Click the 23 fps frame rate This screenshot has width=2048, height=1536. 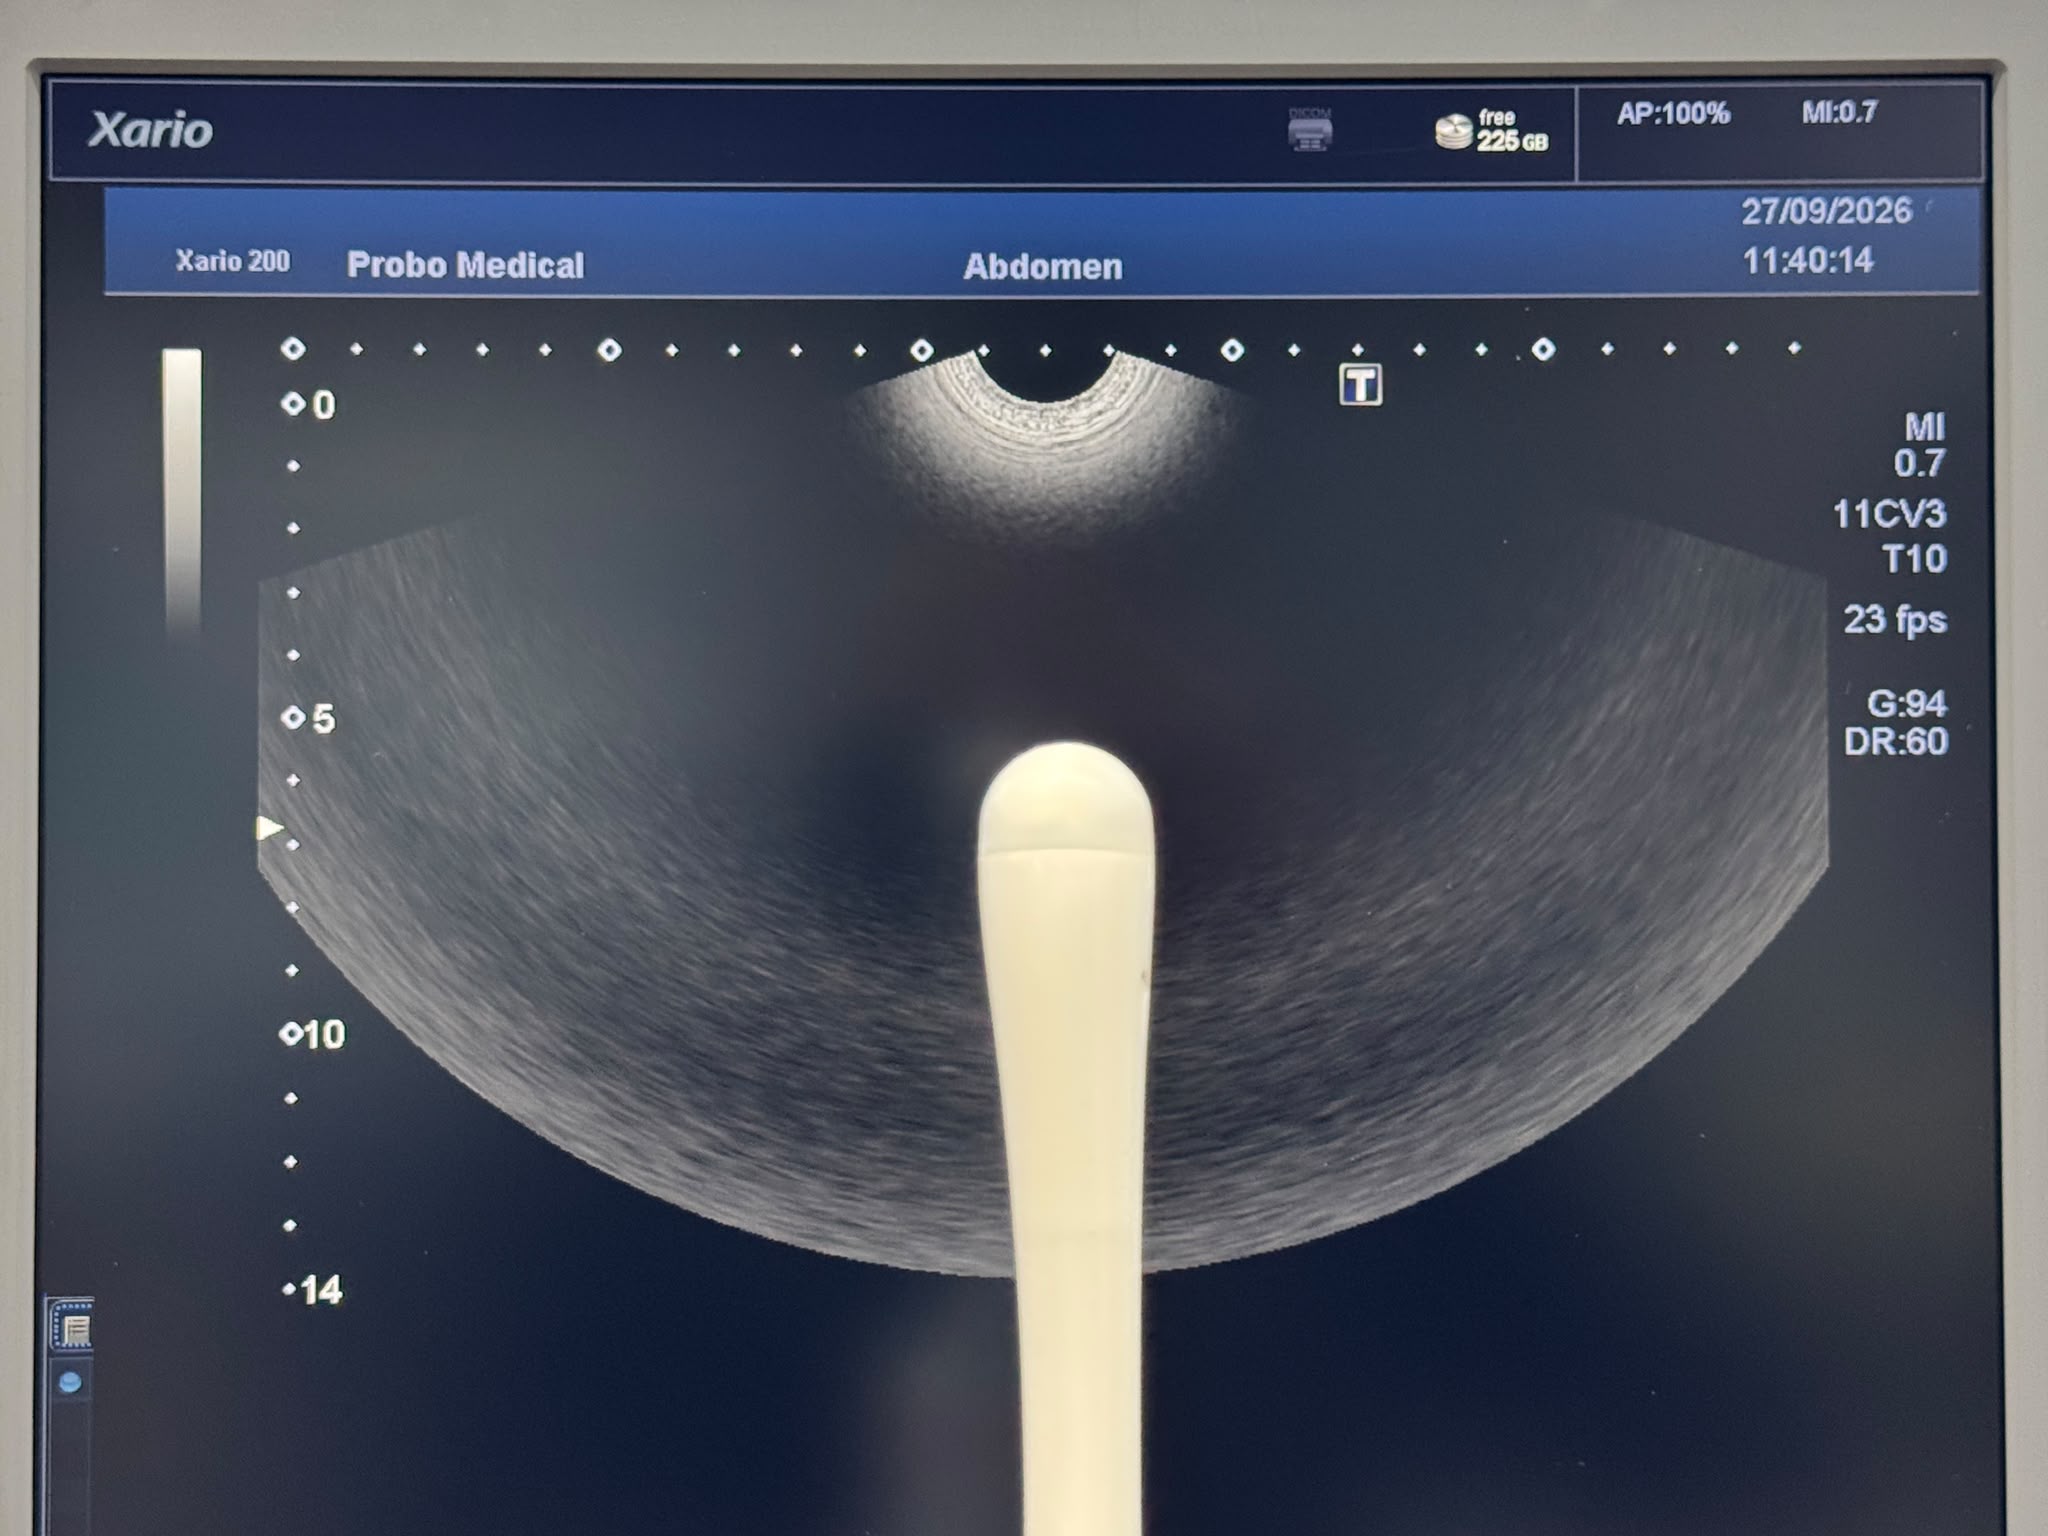pos(1895,620)
